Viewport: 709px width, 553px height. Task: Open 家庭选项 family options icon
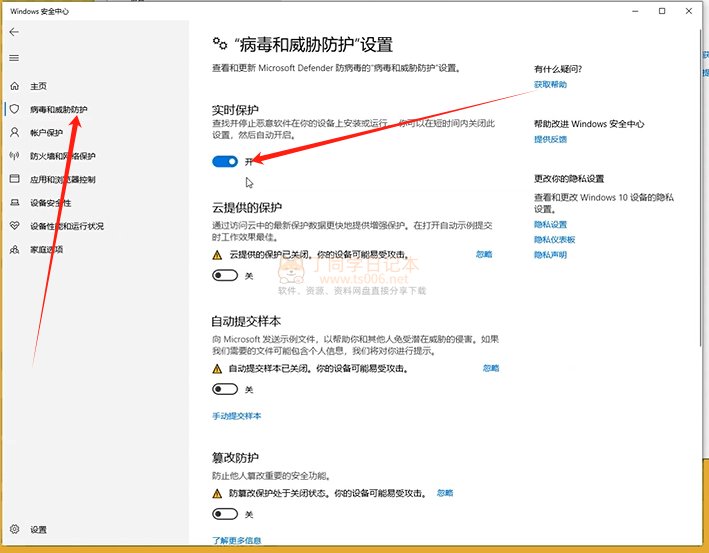[14, 249]
